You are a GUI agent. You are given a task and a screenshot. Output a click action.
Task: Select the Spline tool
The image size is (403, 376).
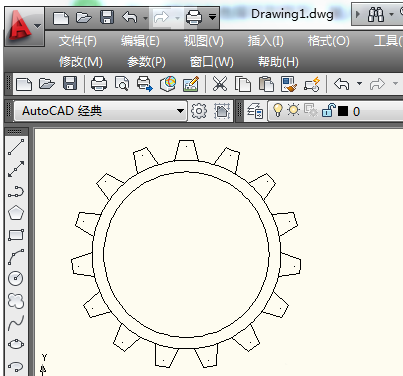(x=16, y=323)
